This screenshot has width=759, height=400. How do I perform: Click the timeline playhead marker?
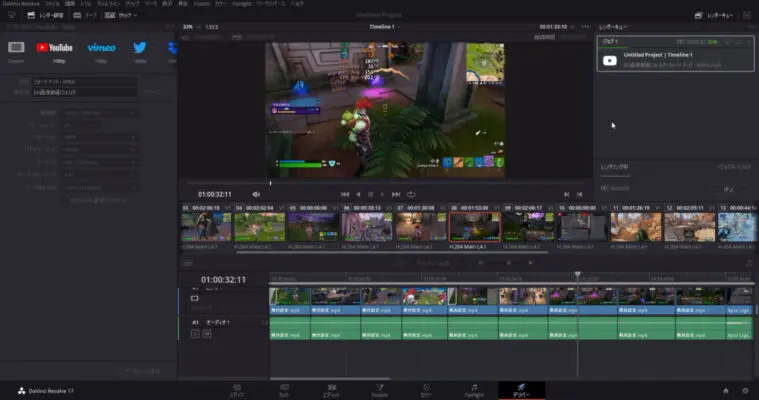point(577,275)
